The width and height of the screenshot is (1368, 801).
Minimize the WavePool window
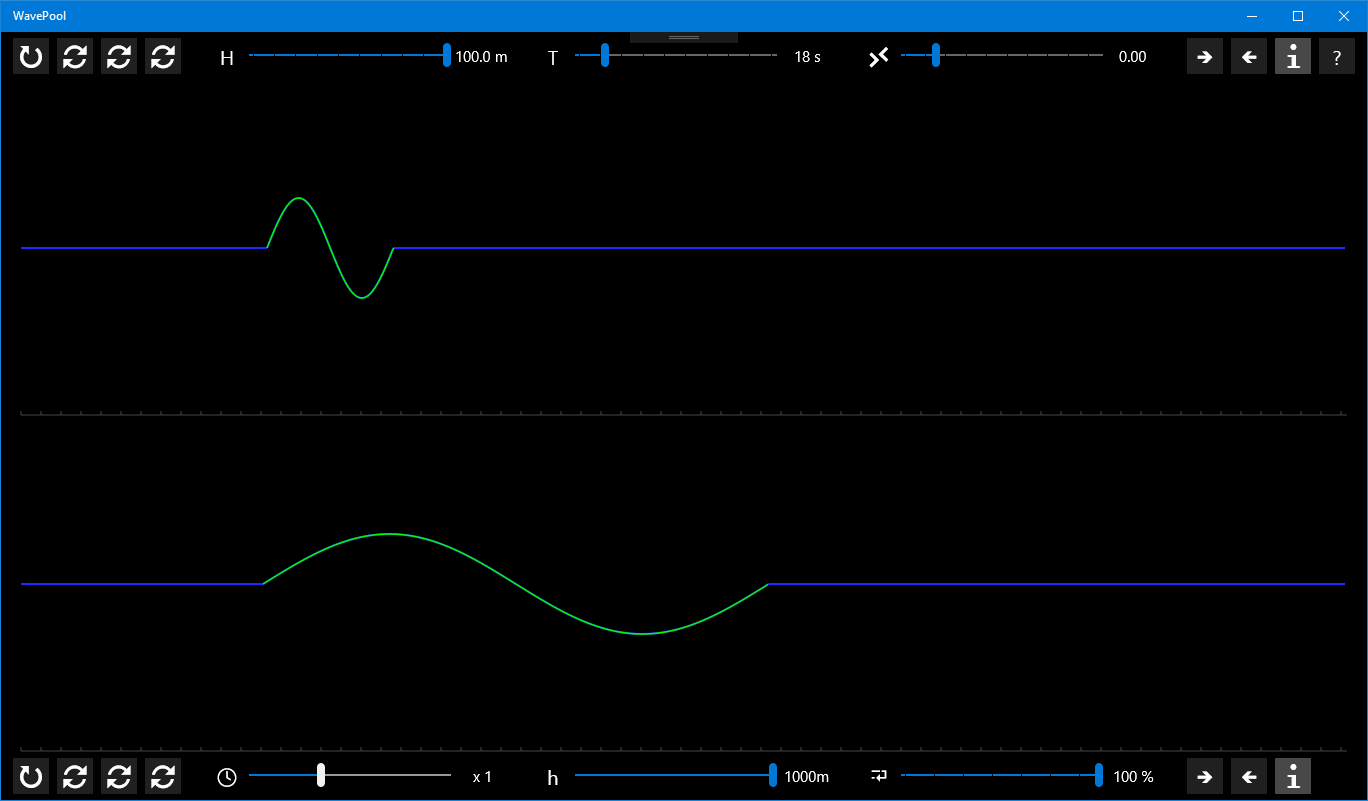tap(1252, 16)
